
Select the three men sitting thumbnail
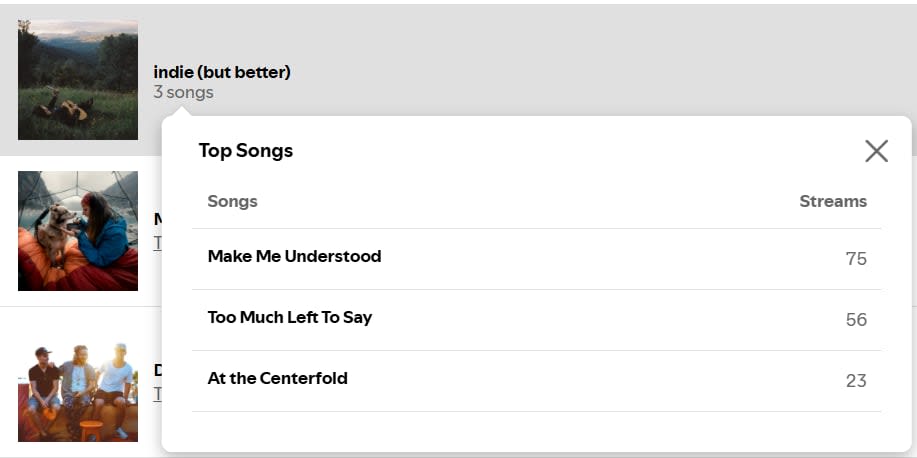(78, 391)
